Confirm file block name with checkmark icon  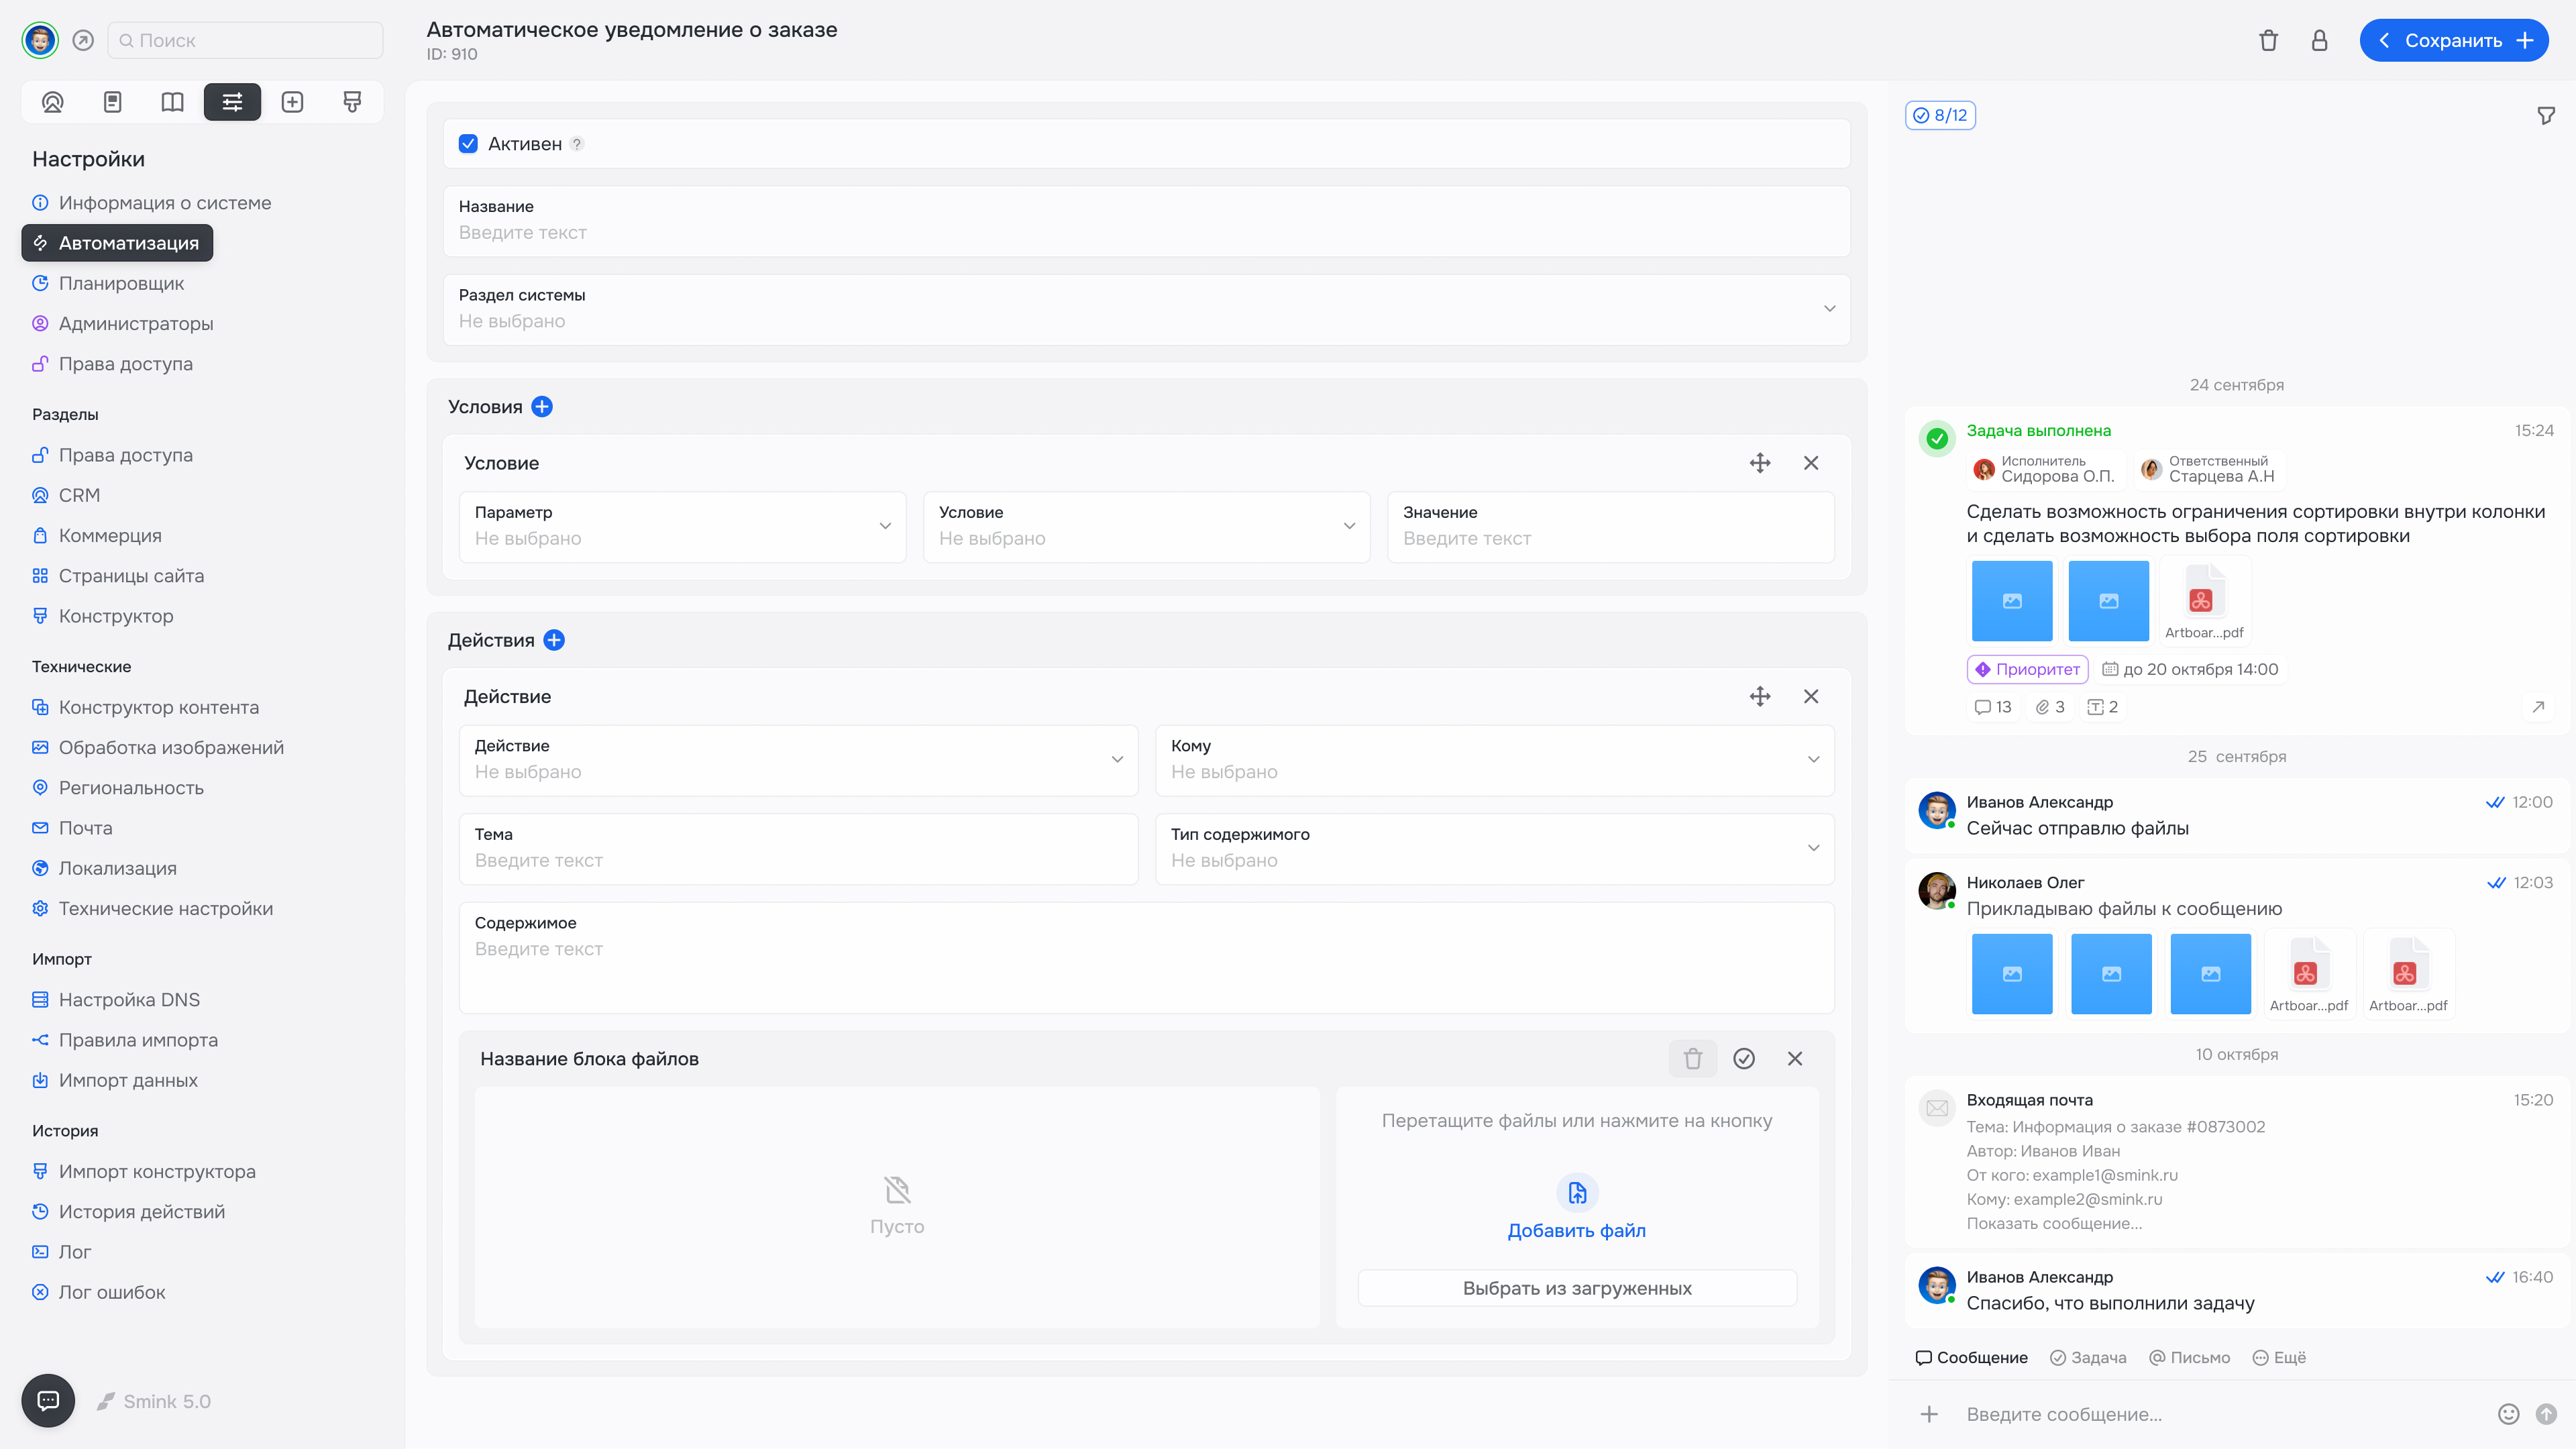pos(1743,1059)
